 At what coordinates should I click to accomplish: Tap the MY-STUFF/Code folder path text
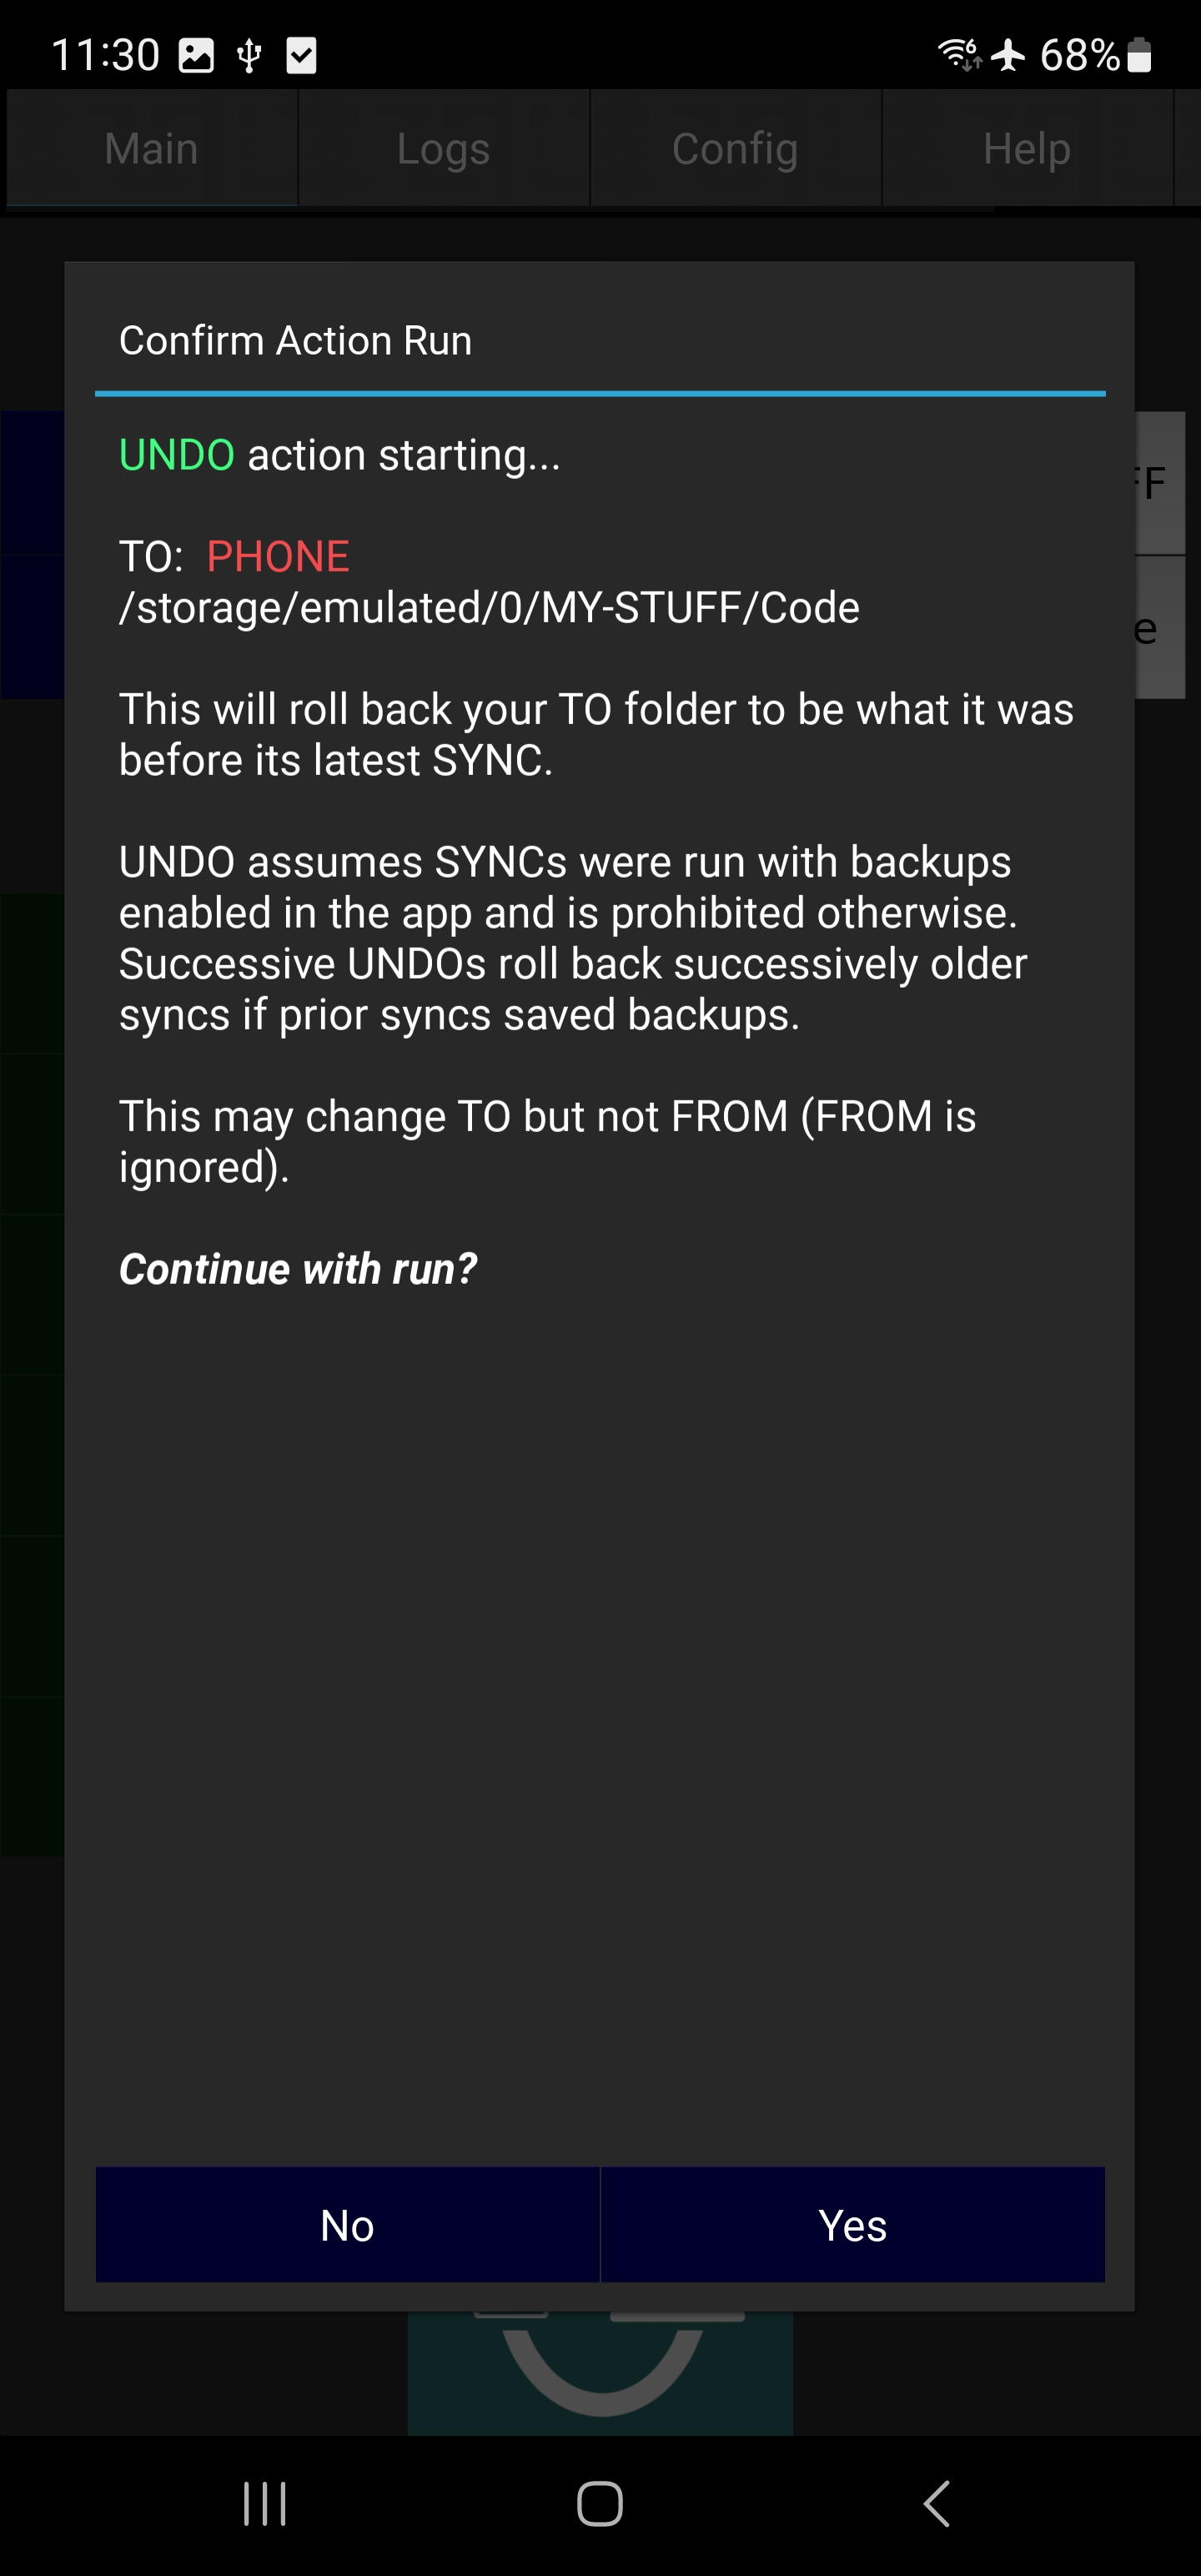tap(489, 607)
